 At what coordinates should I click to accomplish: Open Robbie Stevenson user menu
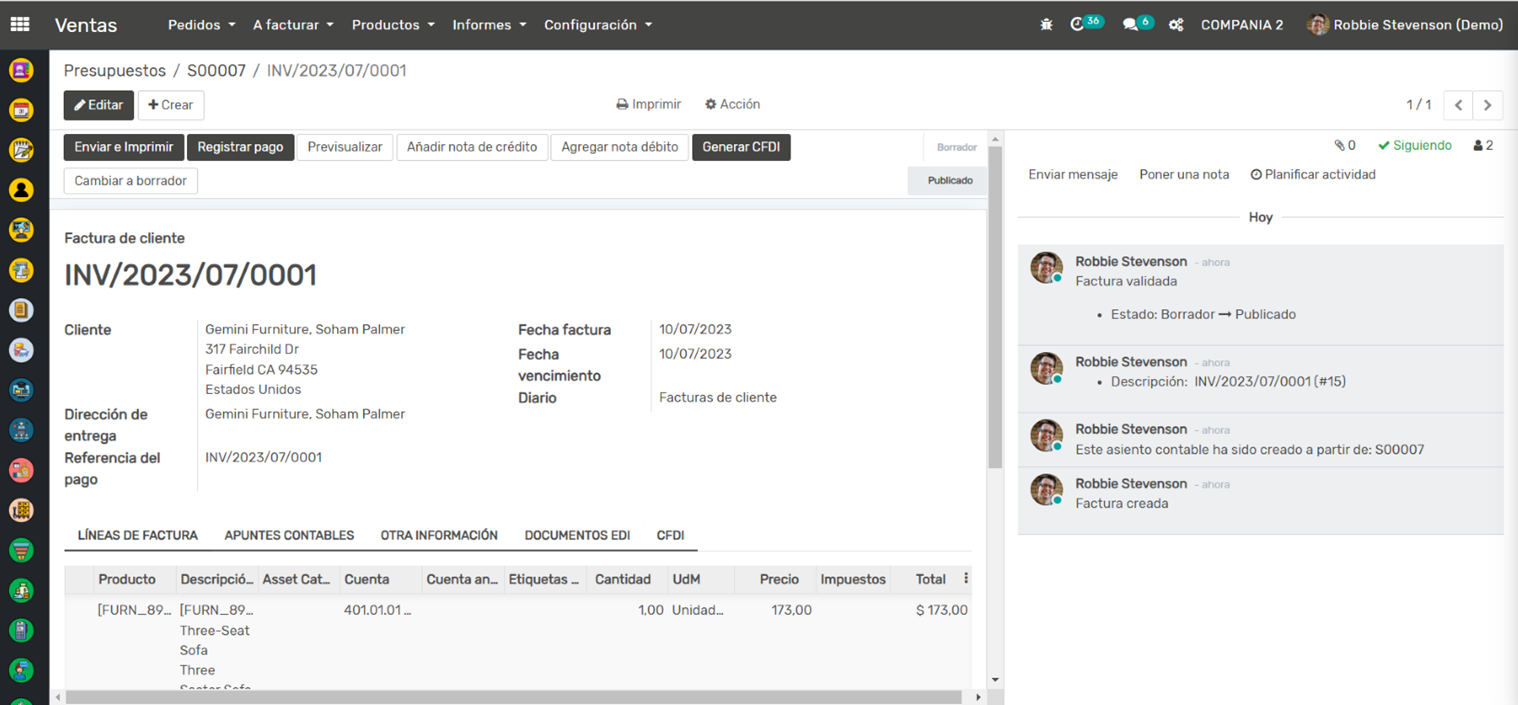[x=1405, y=25]
